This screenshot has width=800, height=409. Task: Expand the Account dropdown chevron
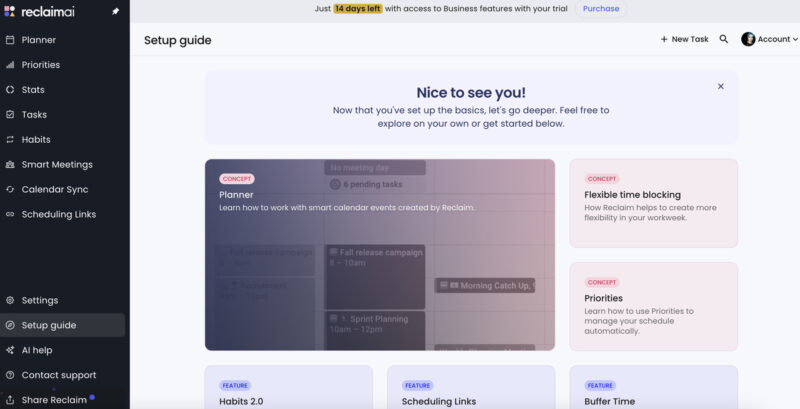tap(795, 39)
